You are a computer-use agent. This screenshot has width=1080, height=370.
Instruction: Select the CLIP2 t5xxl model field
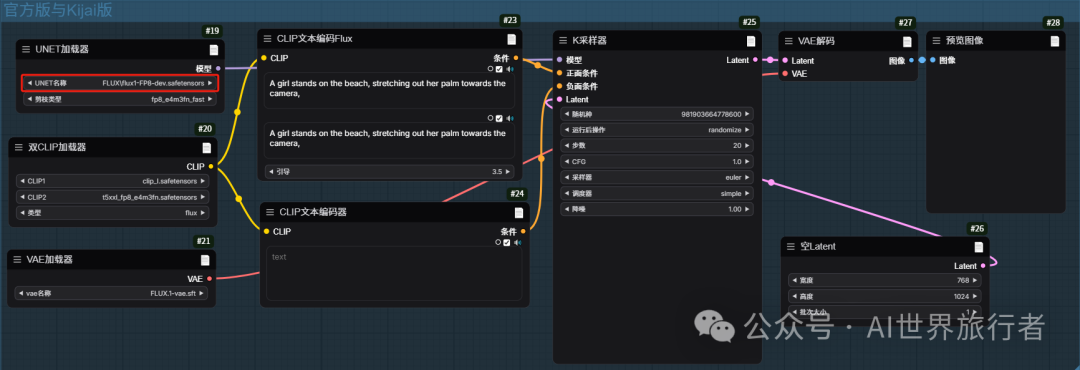click(x=111, y=197)
